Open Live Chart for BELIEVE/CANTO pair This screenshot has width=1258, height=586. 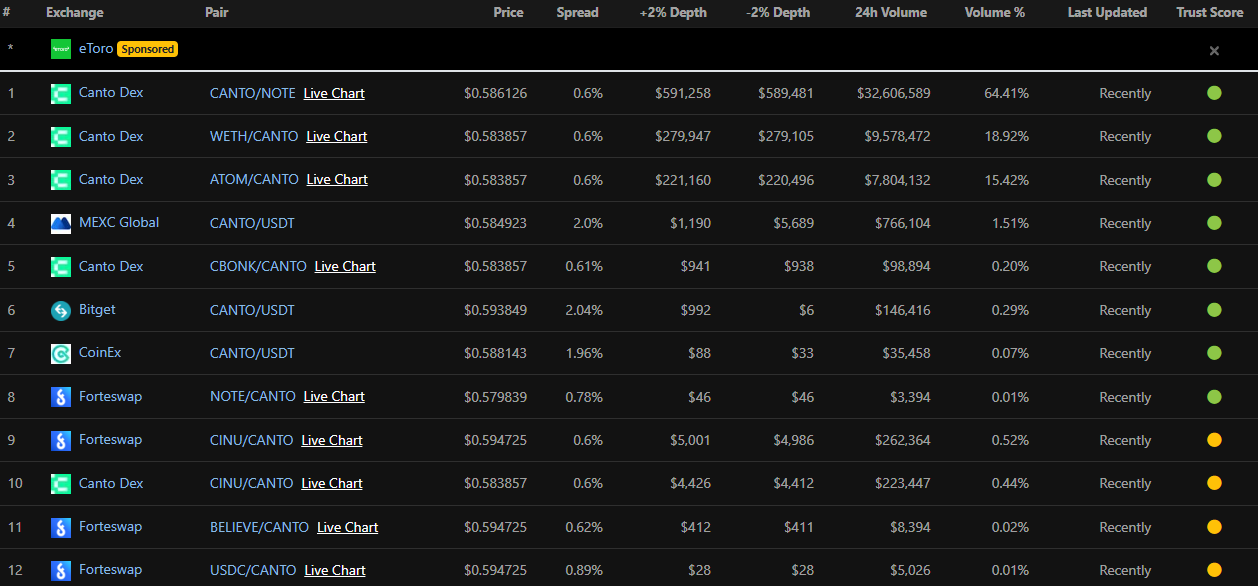347,527
